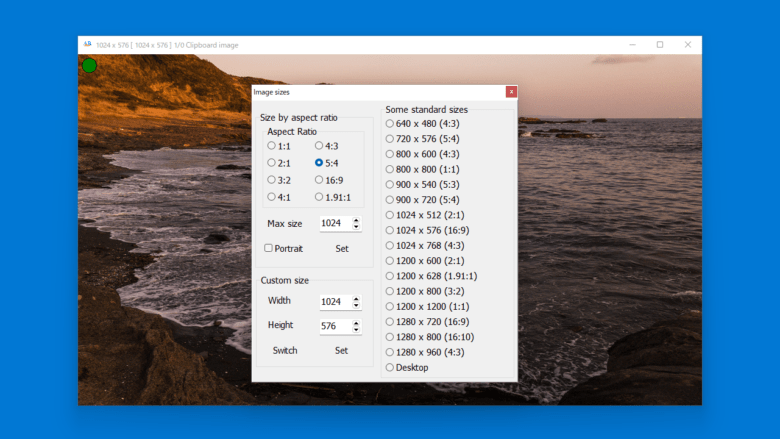Select the 1200 x 800 (3:2) size

[425, 291]
